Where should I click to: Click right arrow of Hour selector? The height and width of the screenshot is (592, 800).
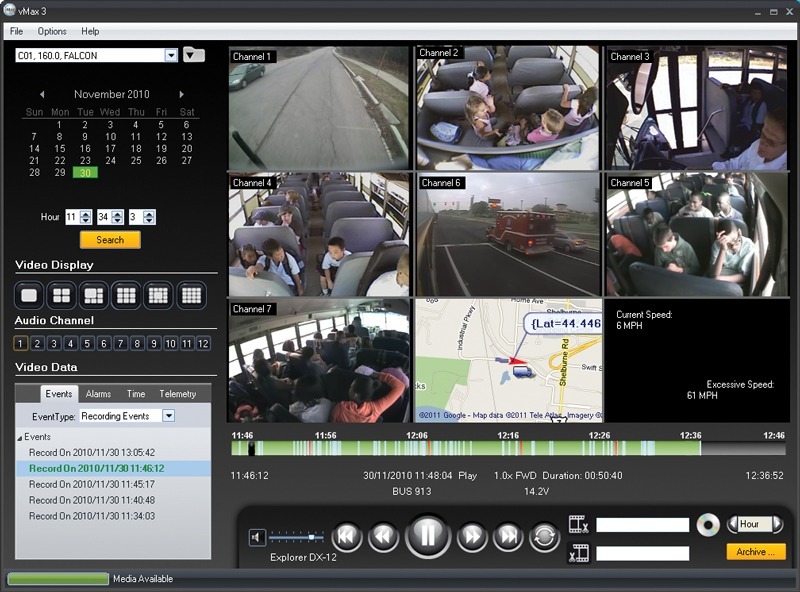click(x=777, y=524)
